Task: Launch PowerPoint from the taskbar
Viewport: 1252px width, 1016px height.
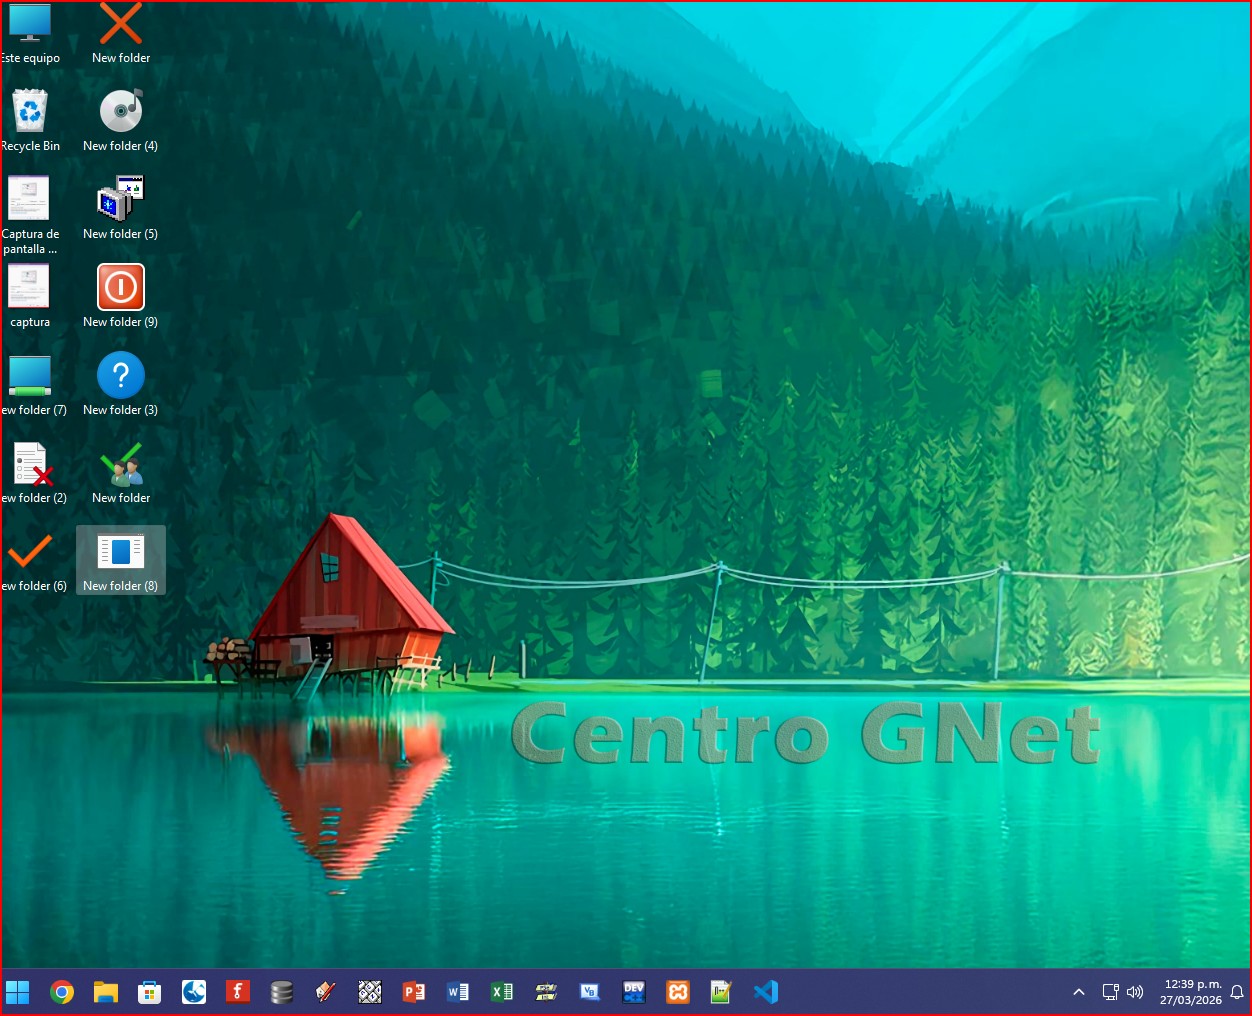Action: pyautogui.click(x=413, y=992)
